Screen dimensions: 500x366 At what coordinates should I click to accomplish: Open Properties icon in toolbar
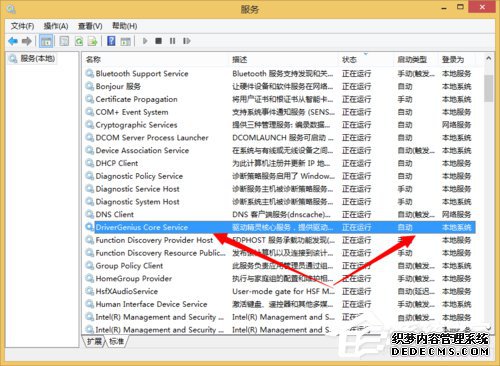click(64, 41)
